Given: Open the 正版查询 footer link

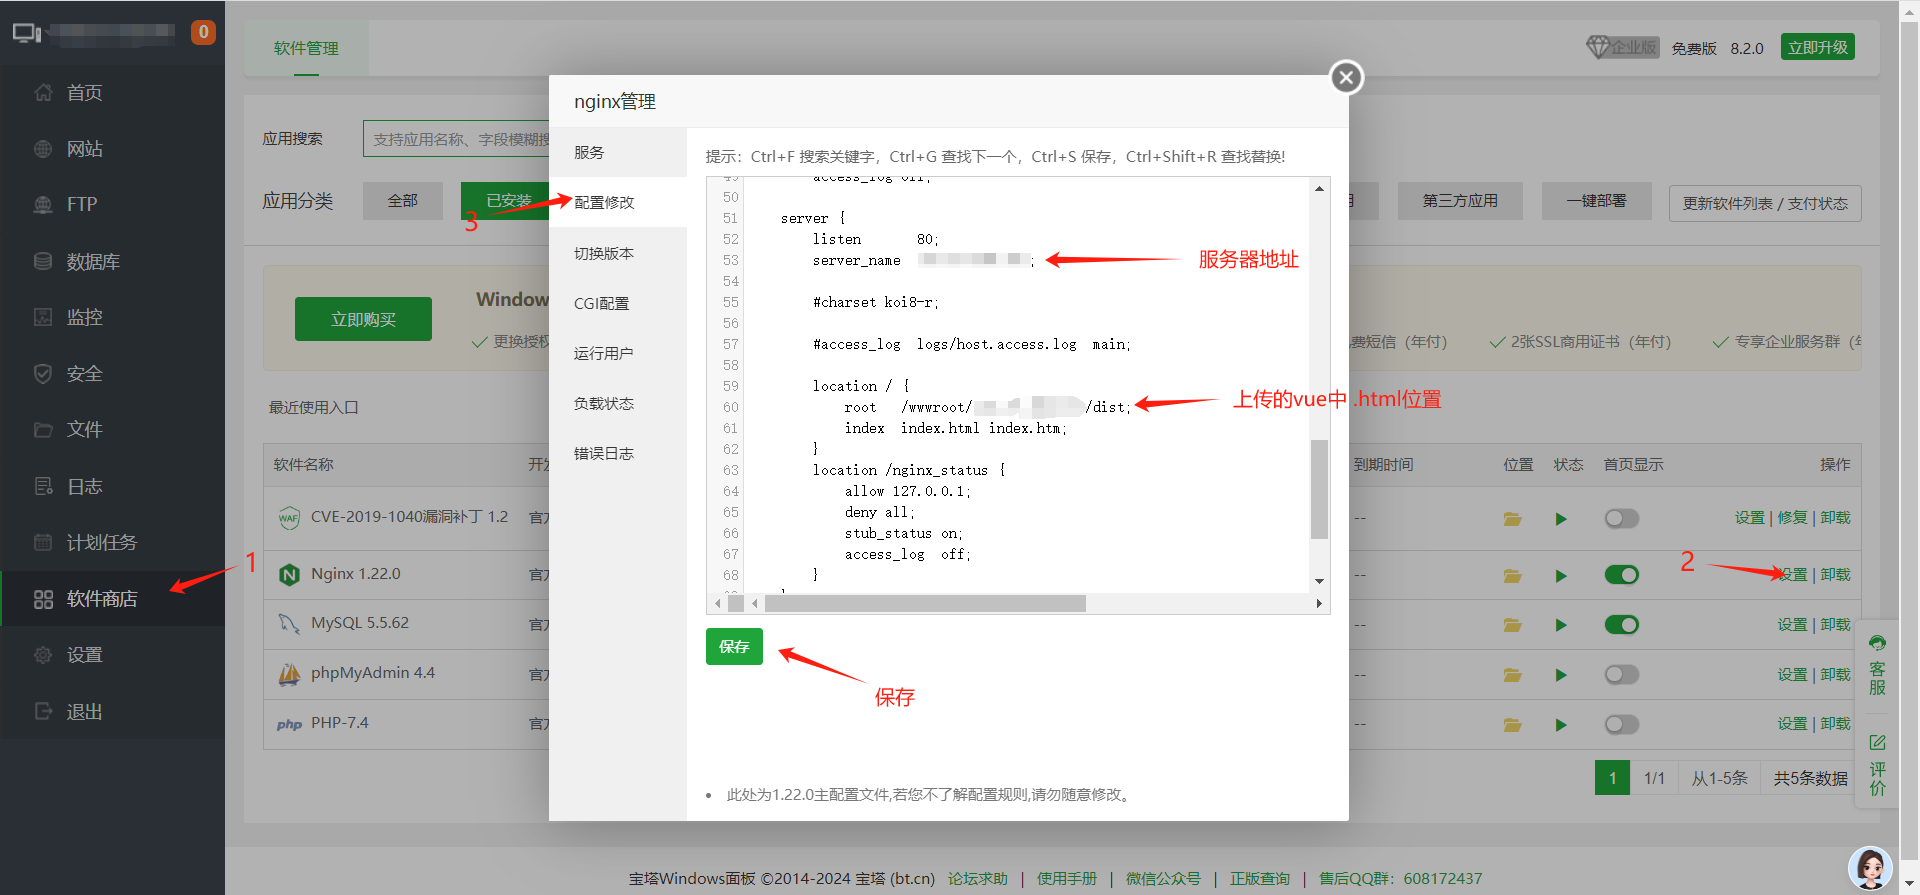Looking at the screenshot, I should point(1260,879).
